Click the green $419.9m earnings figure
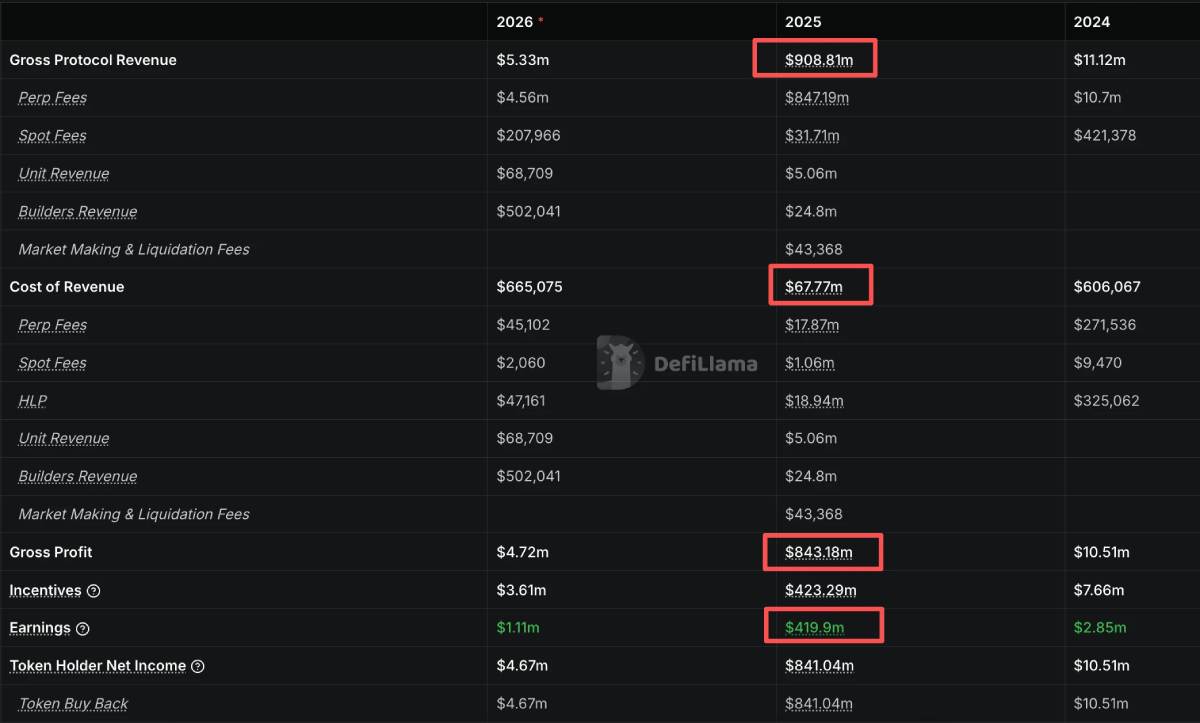 click(814, 628)
